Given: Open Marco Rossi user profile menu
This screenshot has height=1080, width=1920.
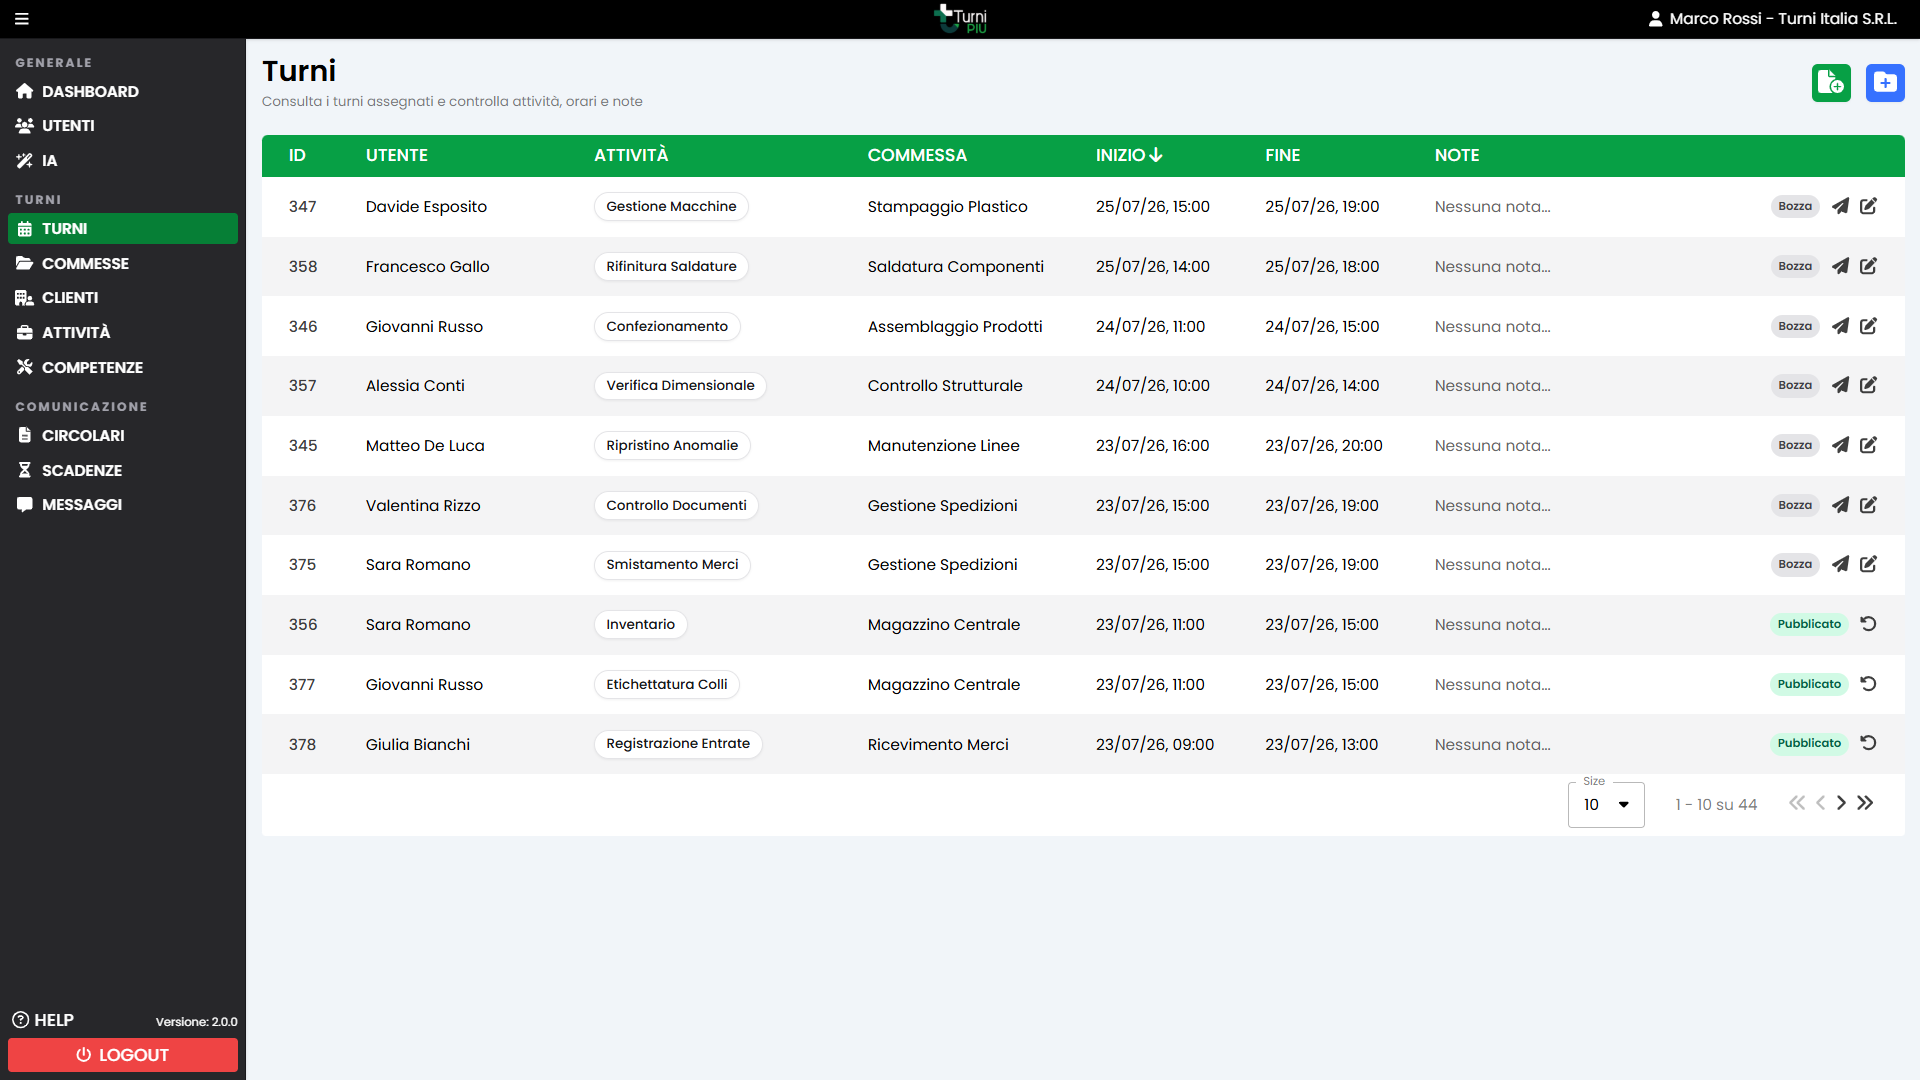Looking at the screenshot, I should pos(1772,19).
